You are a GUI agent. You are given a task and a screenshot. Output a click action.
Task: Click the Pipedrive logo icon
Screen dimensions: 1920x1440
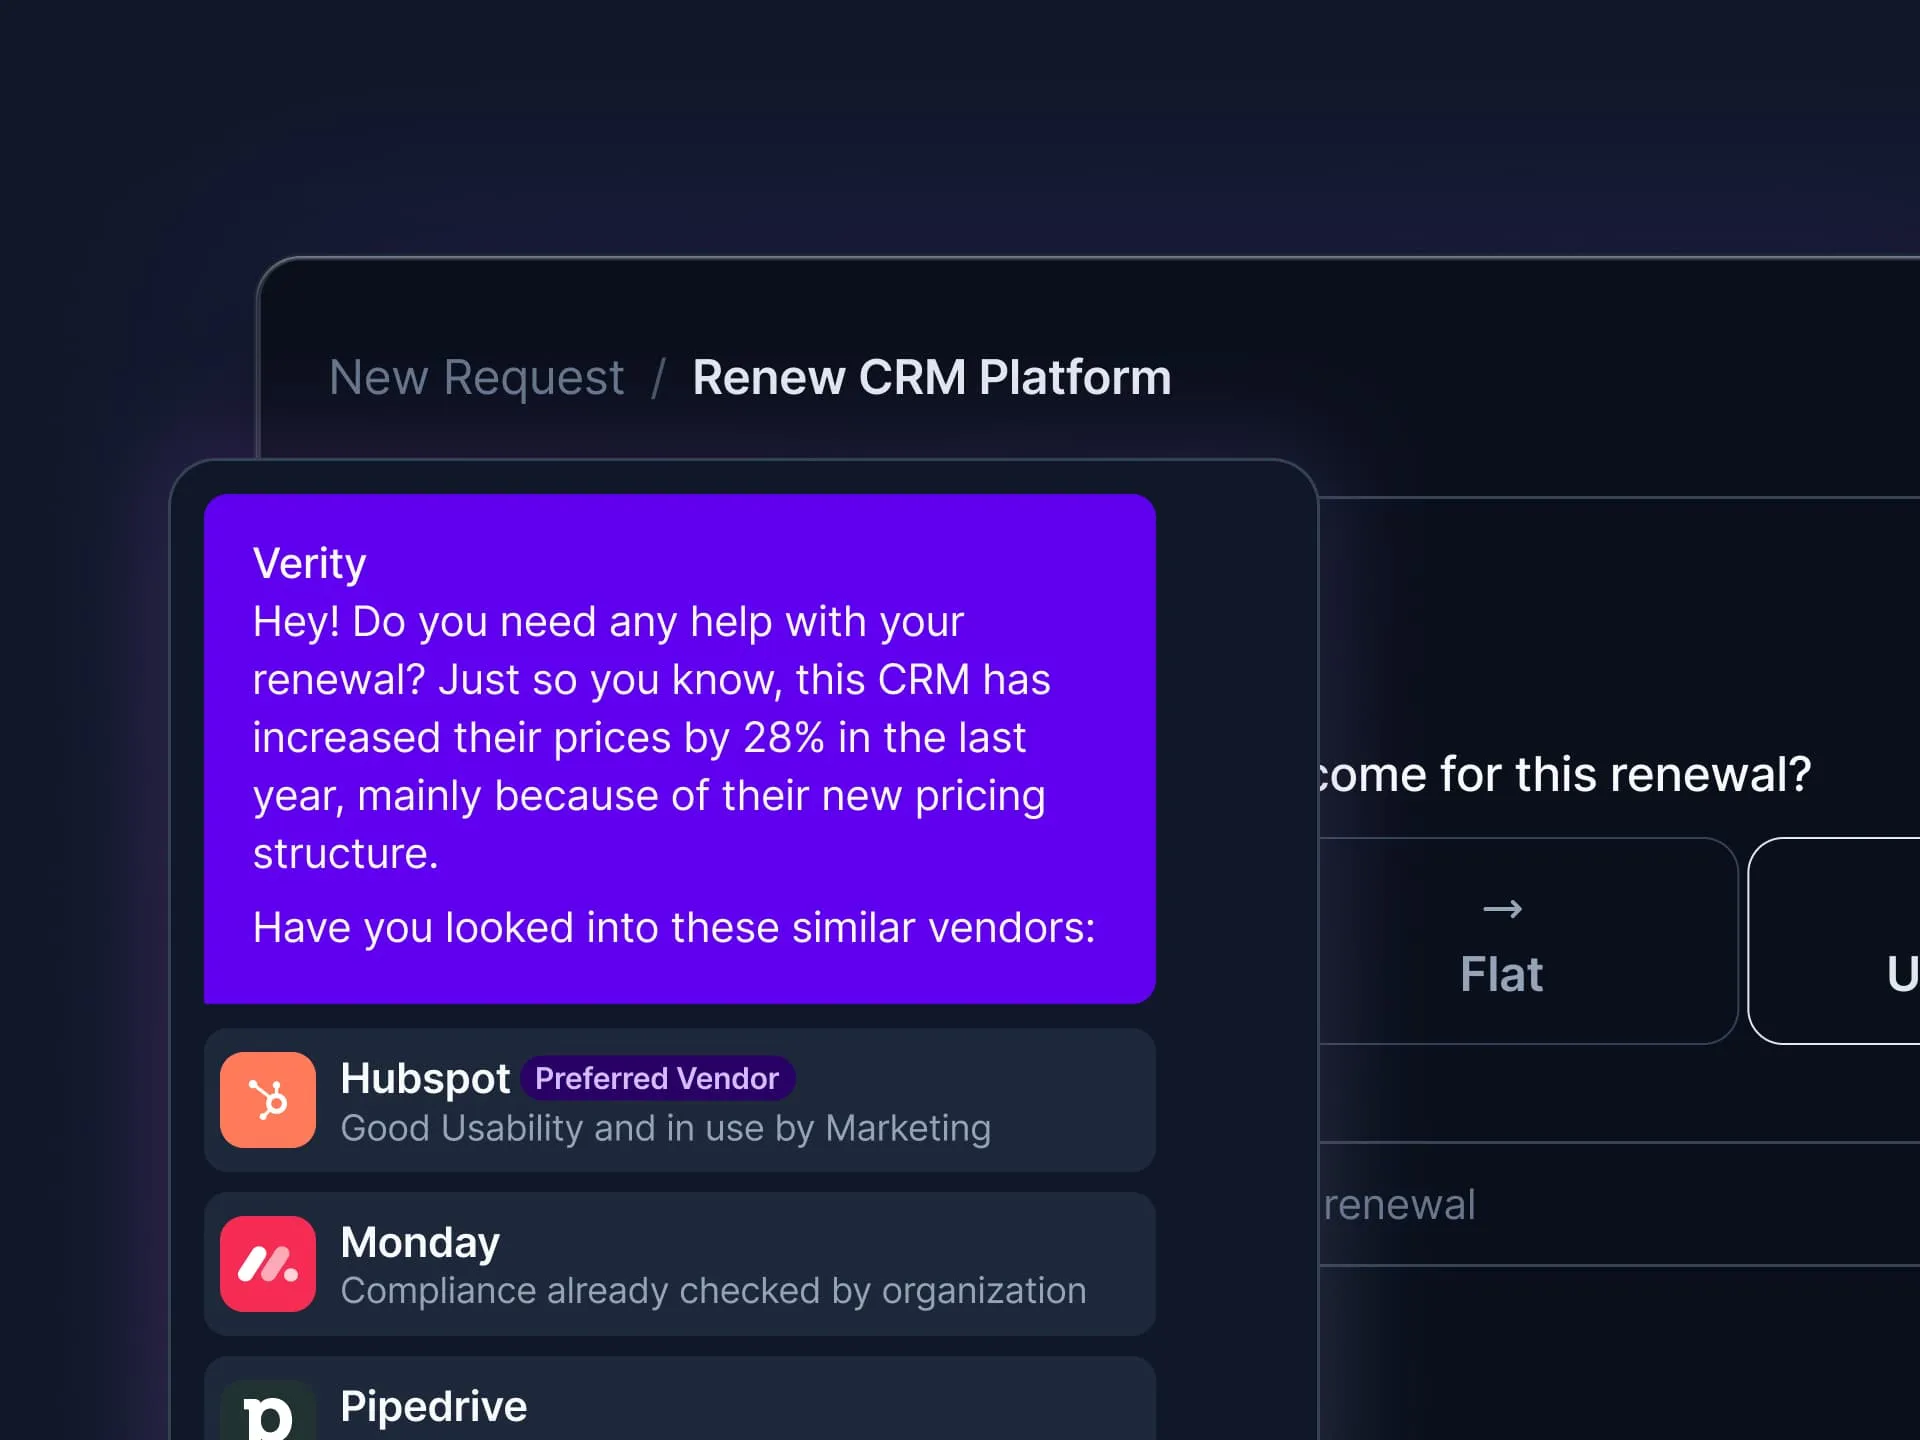[x=267, y=1413]
